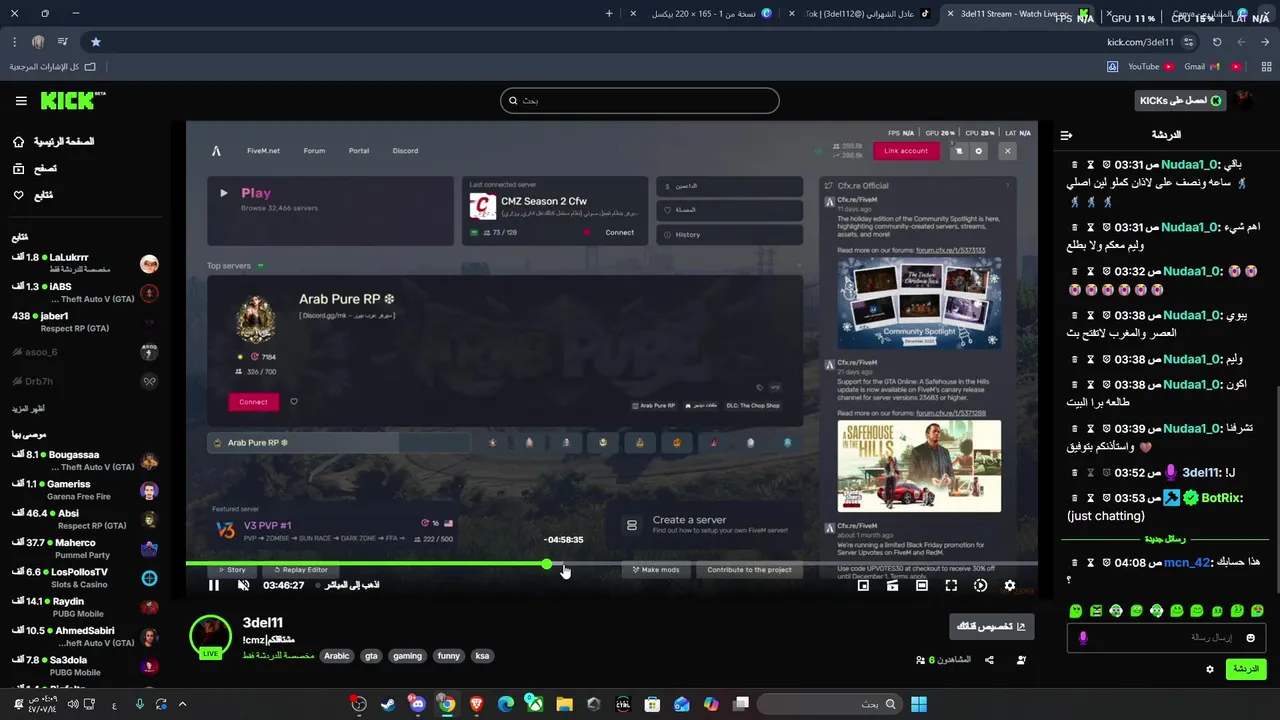1280x720 pixels.
Task: Open متابع in the sidebar
Action: click(33, 195)
